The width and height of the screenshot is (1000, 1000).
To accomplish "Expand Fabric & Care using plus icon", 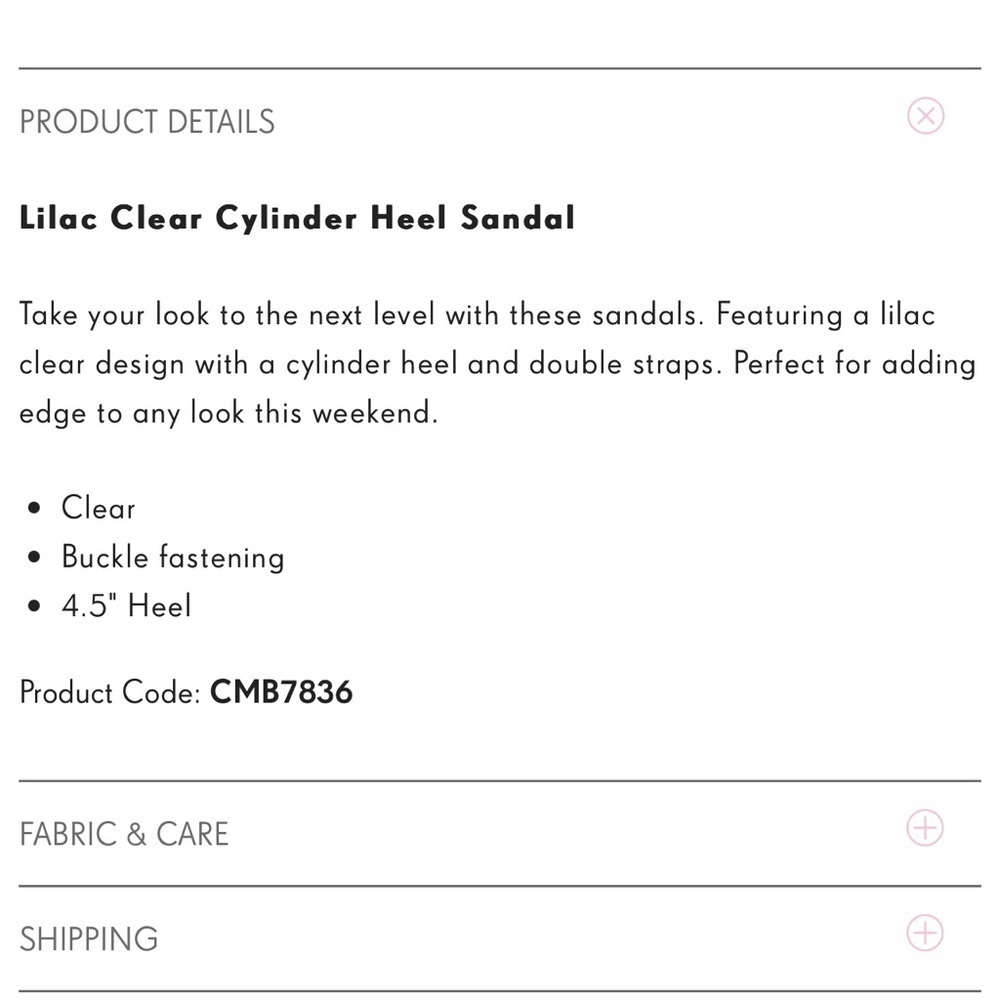I will click(925, 828).
